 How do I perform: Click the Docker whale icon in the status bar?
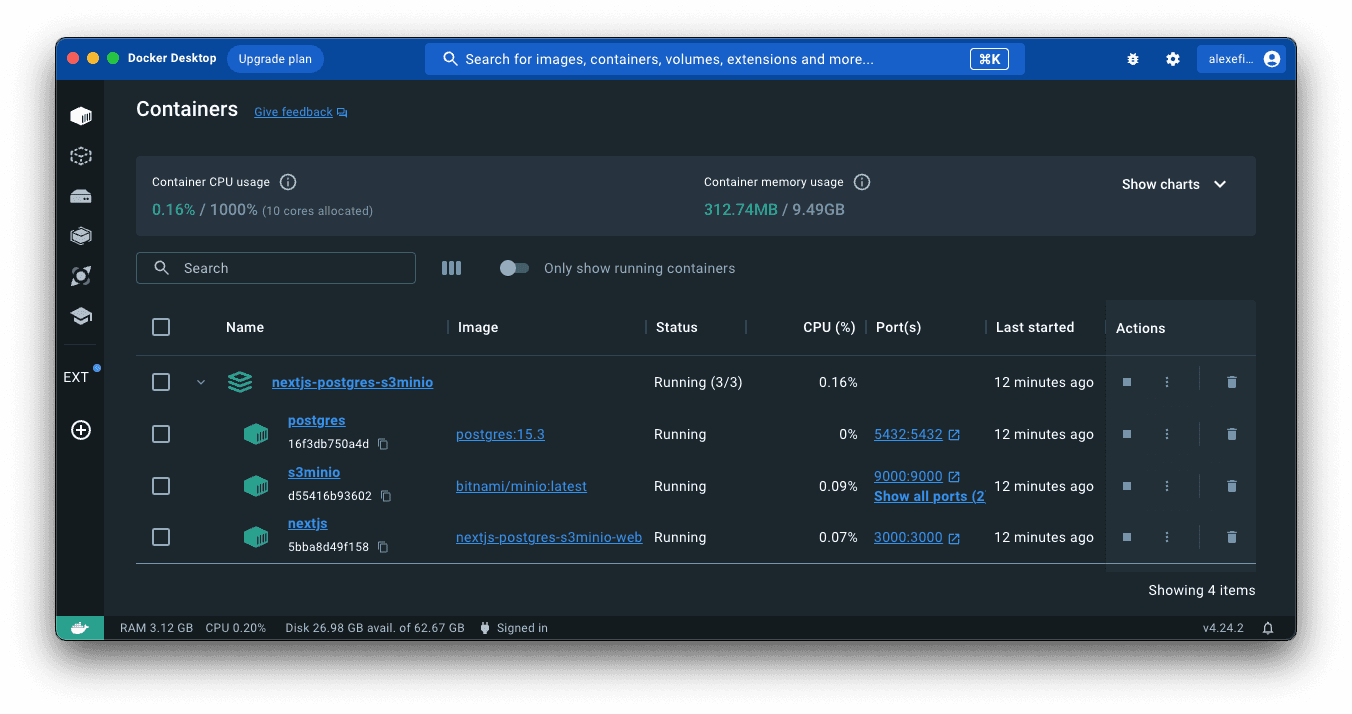tap(80, 628)
